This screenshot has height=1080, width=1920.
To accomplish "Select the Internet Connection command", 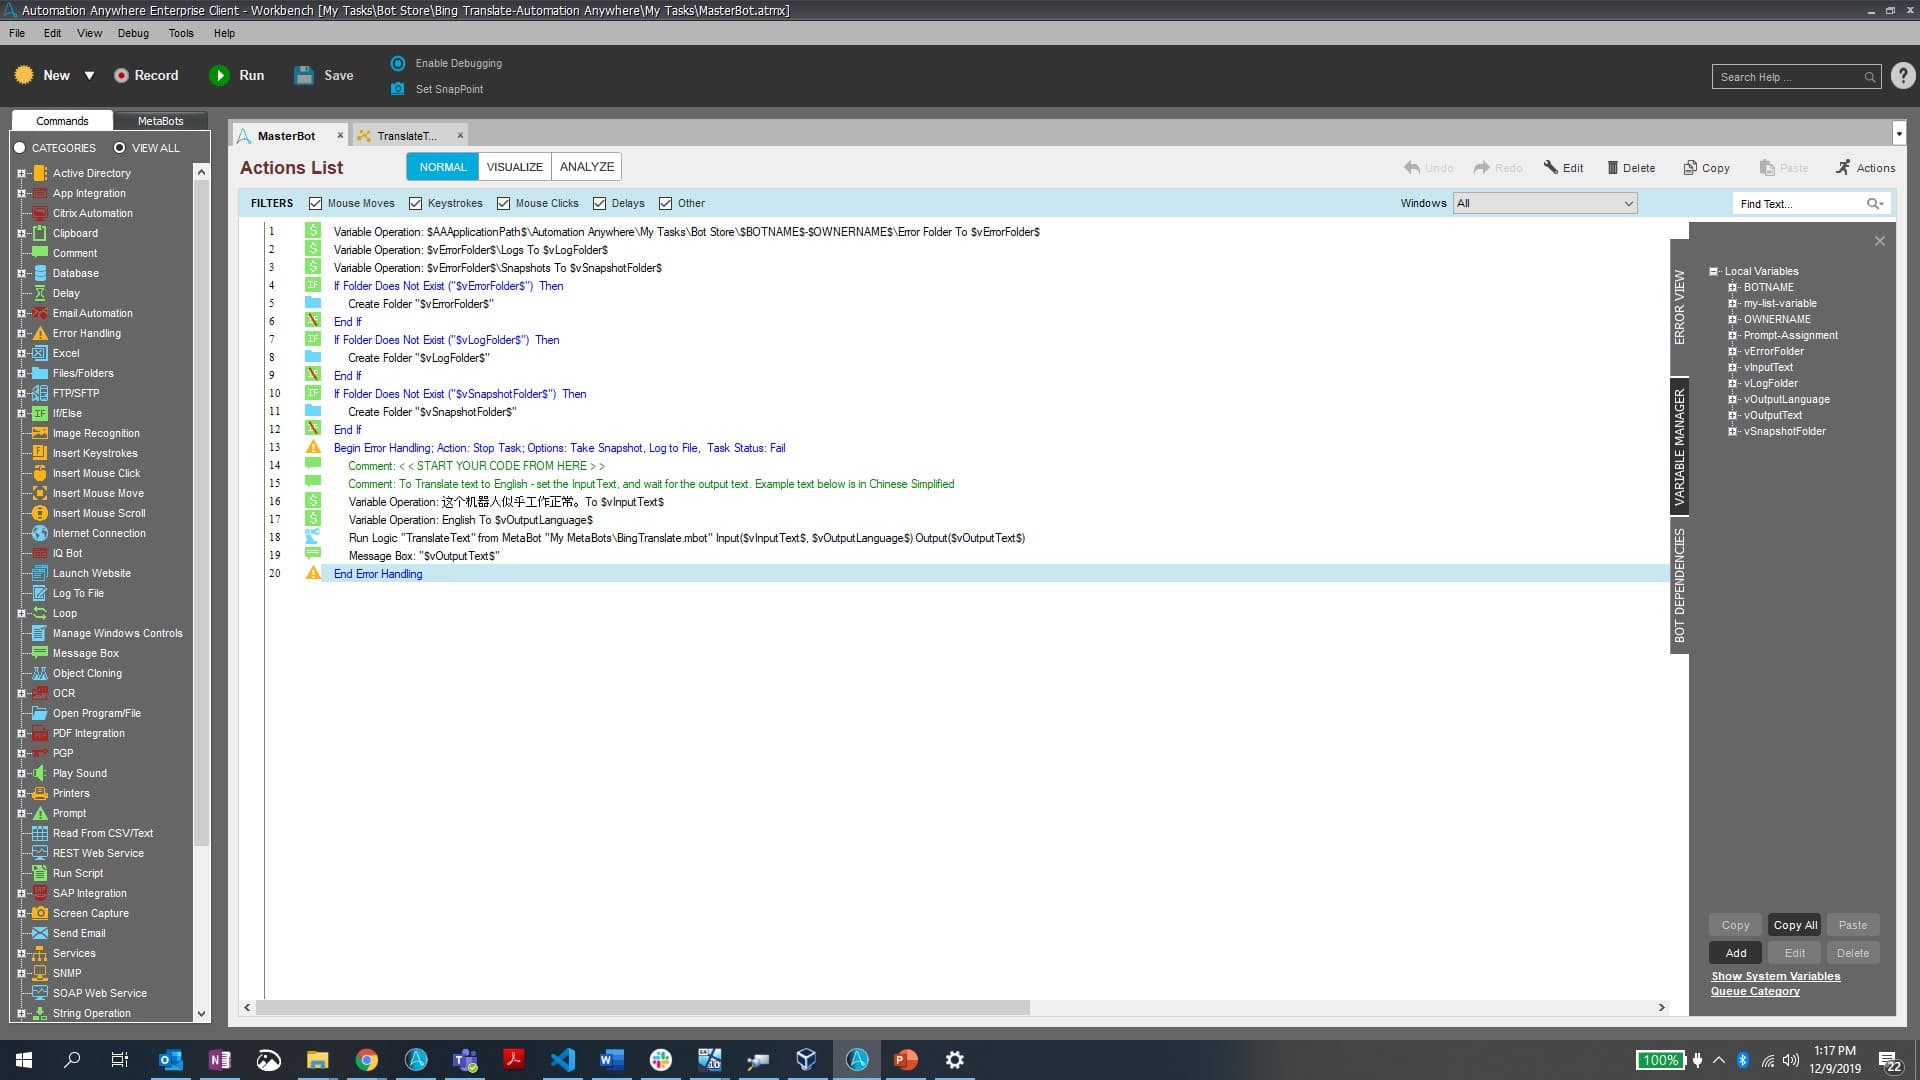I will 99,533.
